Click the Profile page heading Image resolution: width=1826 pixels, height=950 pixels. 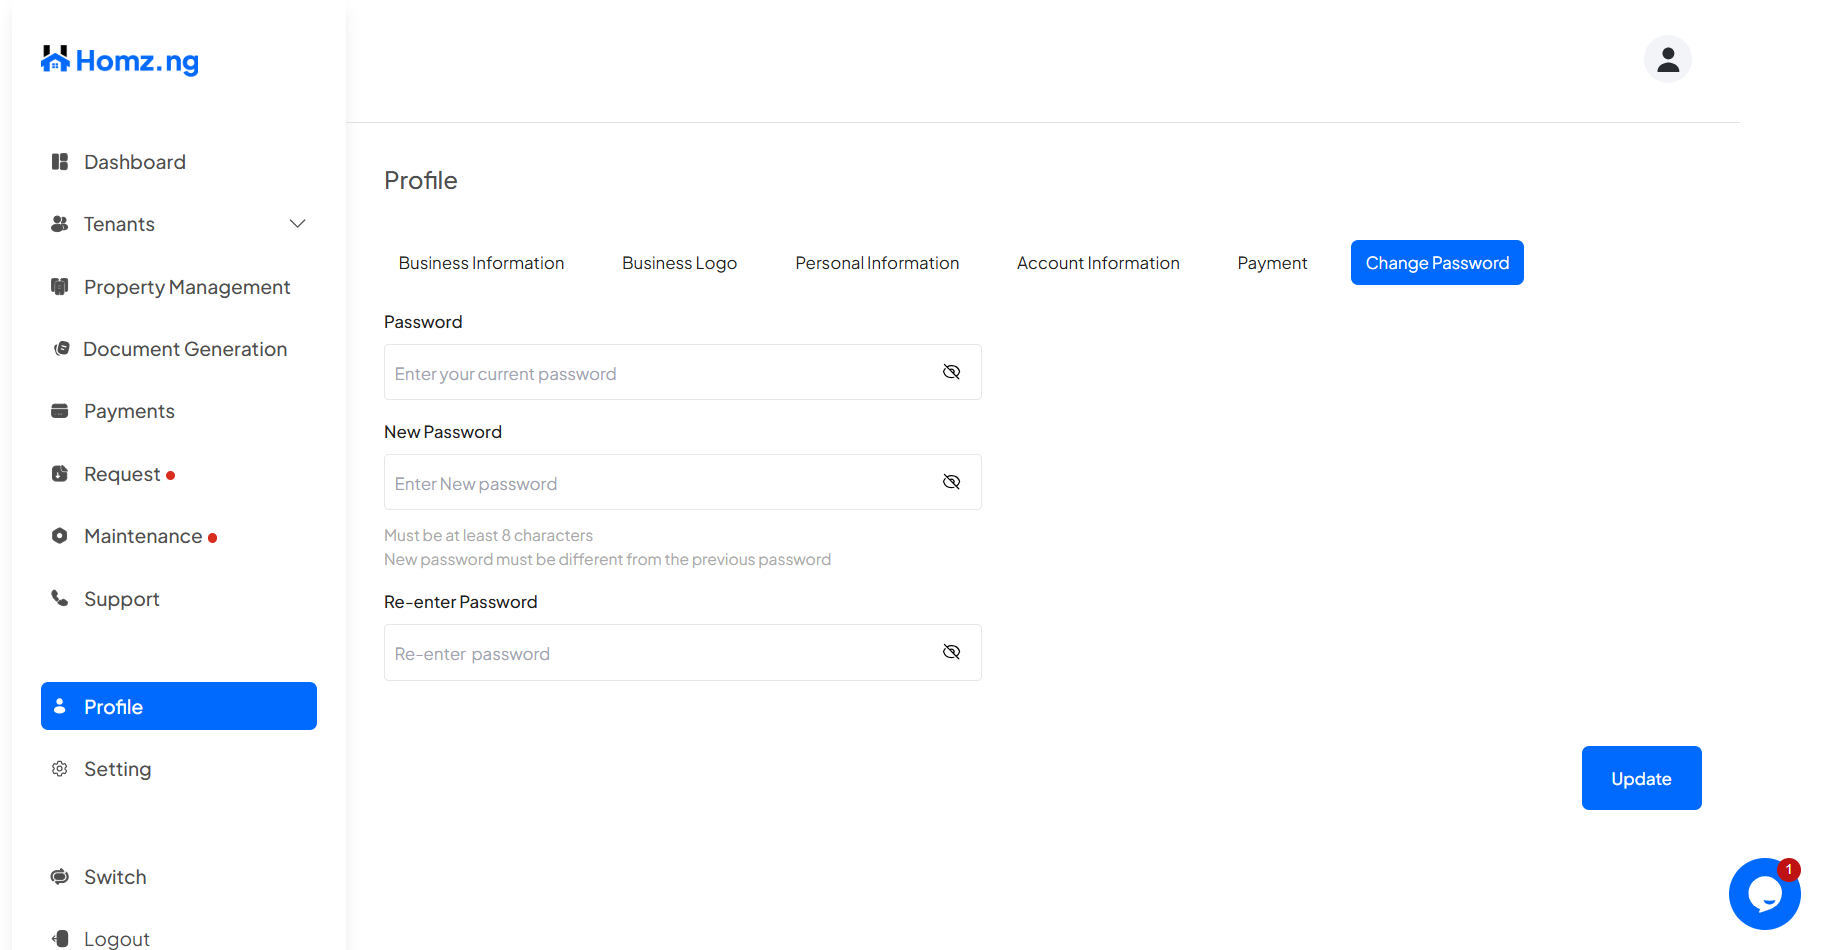[x=421, y=180]
